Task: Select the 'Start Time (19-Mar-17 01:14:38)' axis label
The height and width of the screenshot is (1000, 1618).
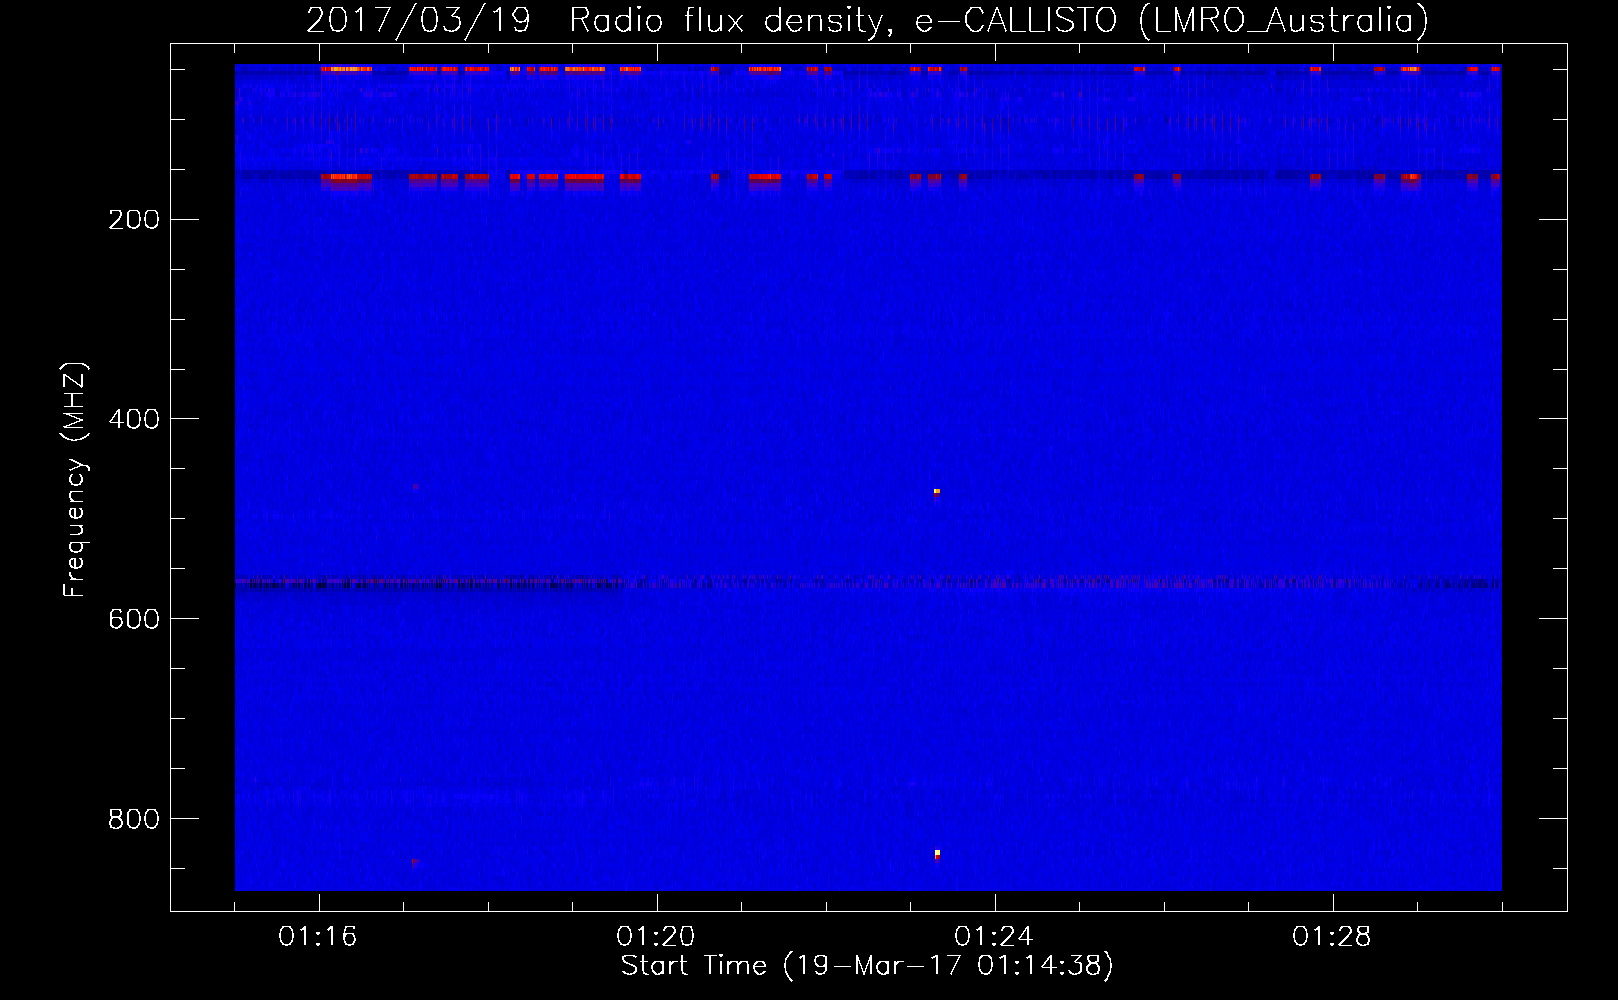Action: pos(867,966)
